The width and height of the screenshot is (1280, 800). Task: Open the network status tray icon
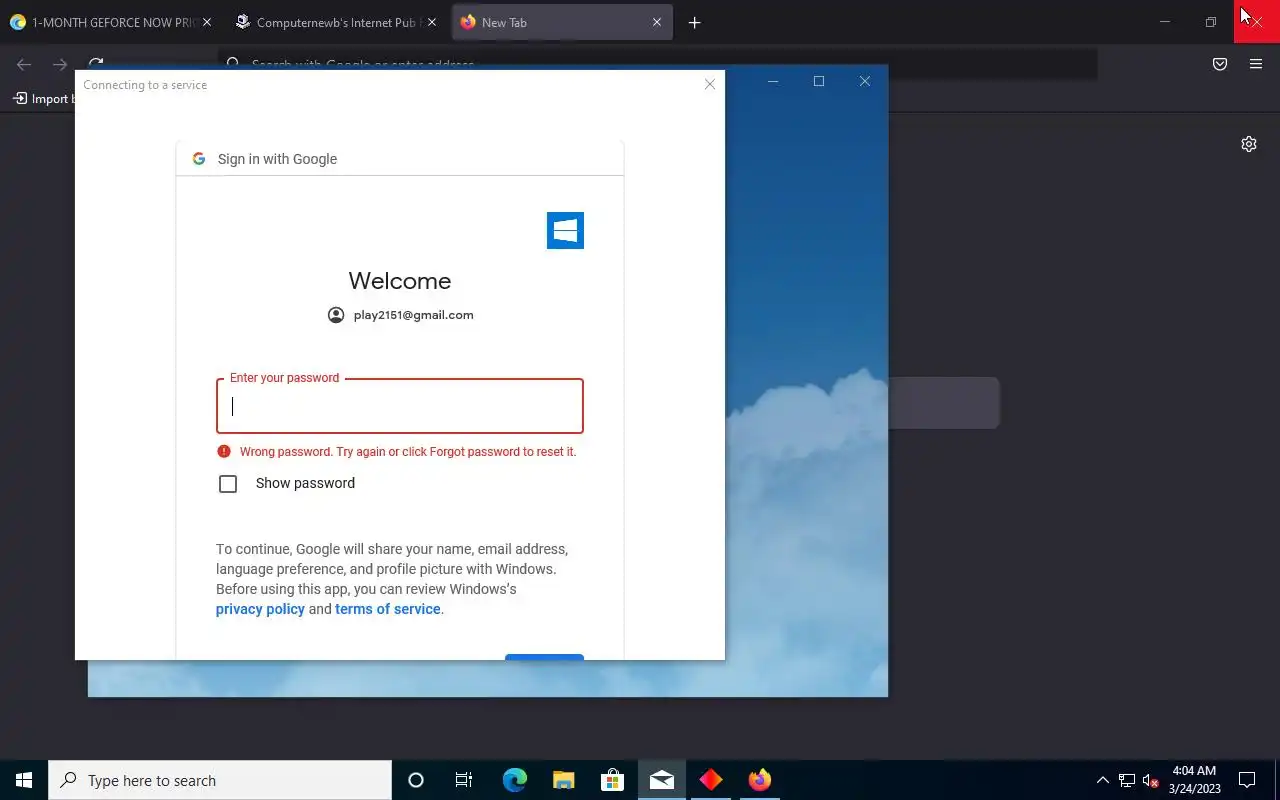[1127, 780]
